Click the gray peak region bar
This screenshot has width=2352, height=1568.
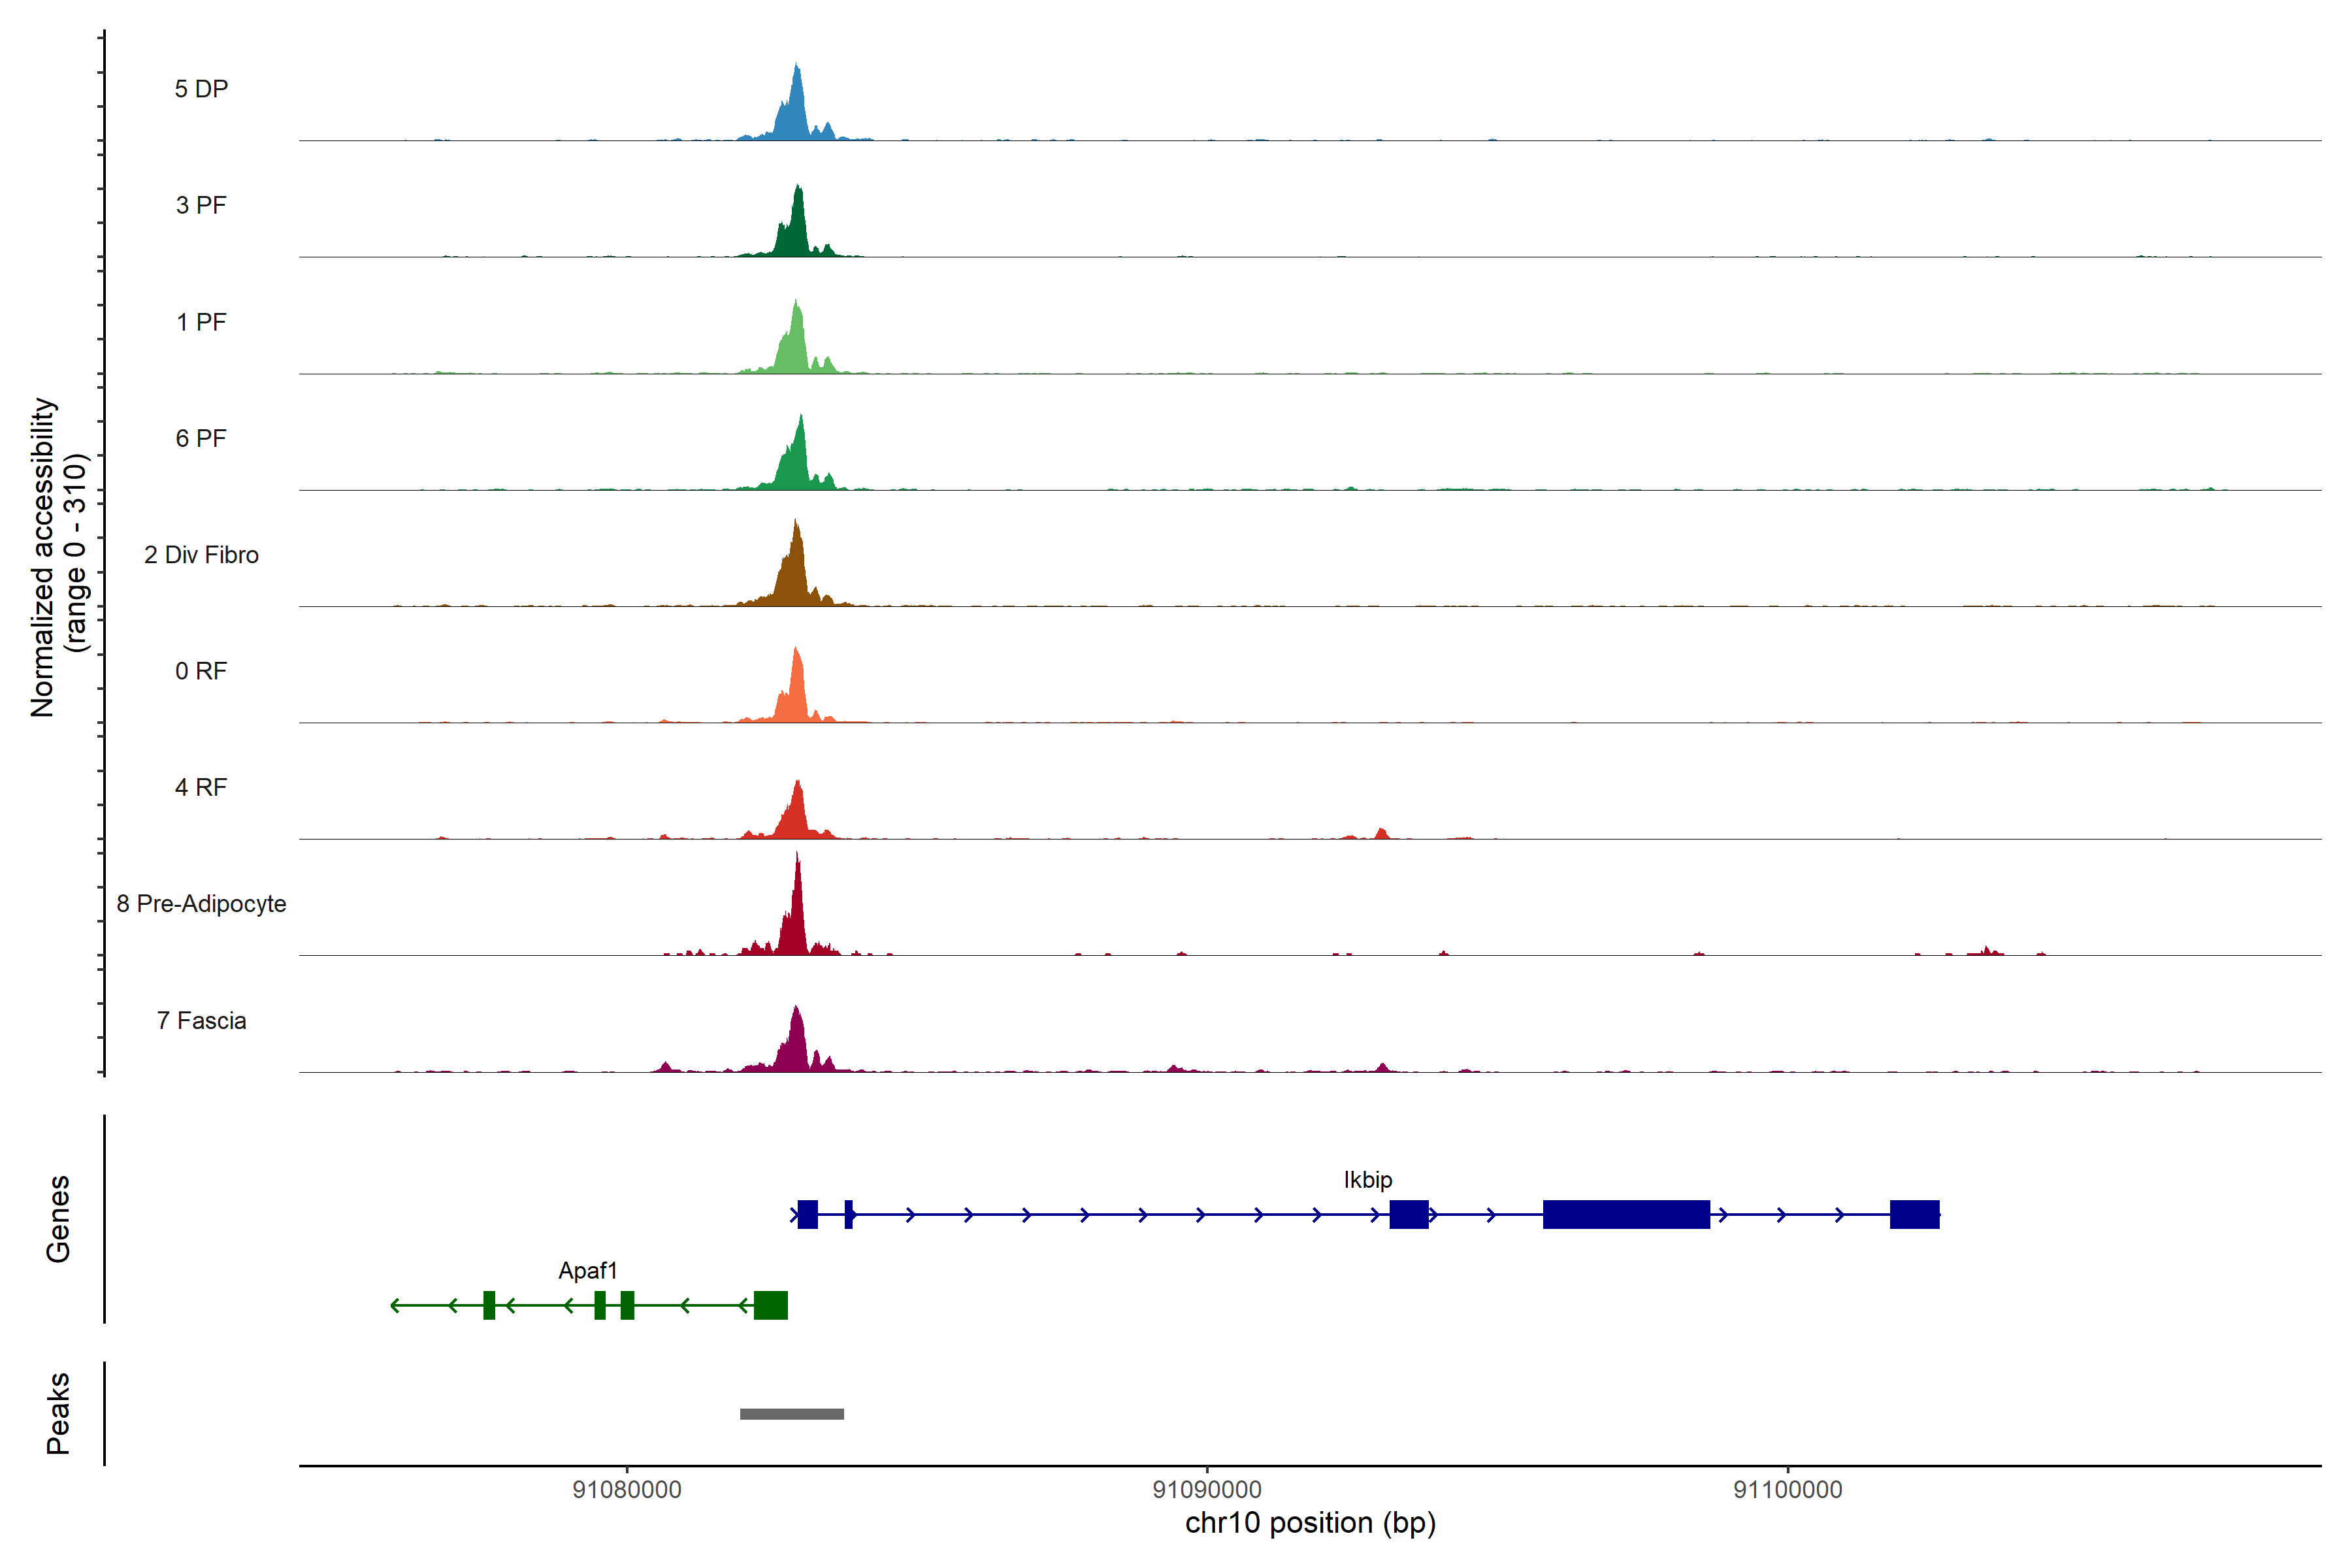pyautogui.click(x=792, y=1414)
